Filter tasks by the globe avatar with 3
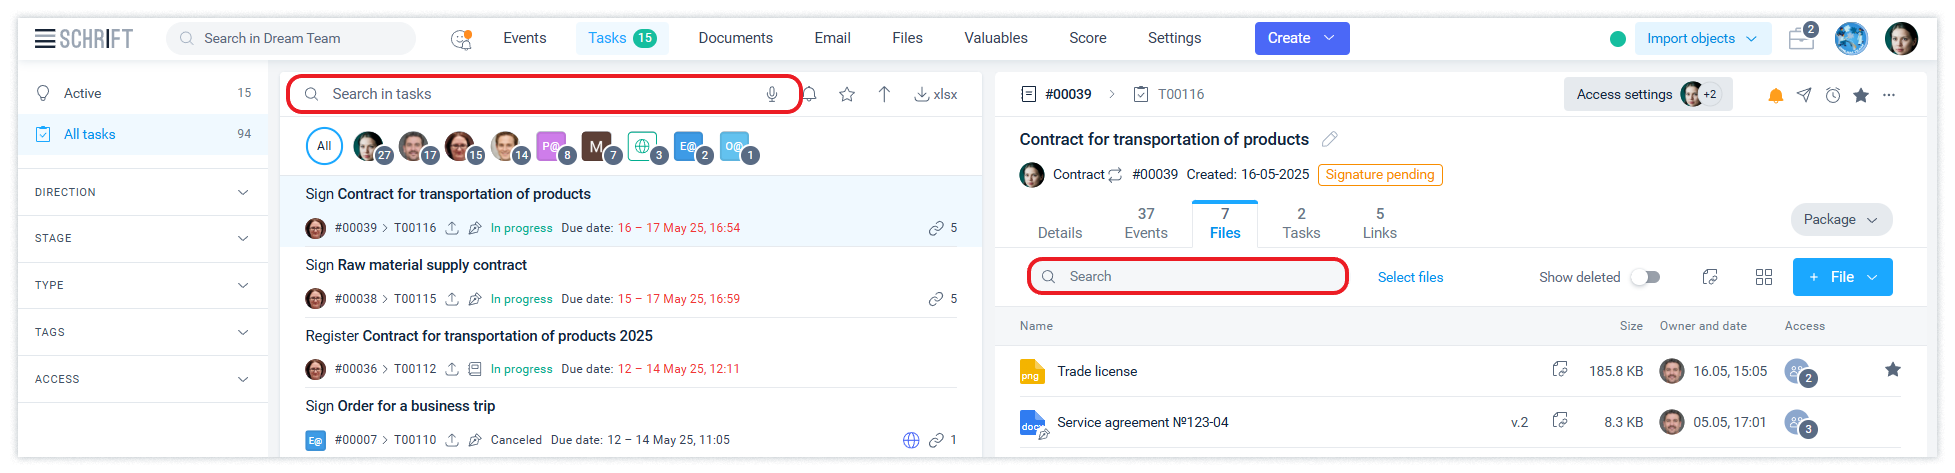1955x473 pixels. pos(643,146)
